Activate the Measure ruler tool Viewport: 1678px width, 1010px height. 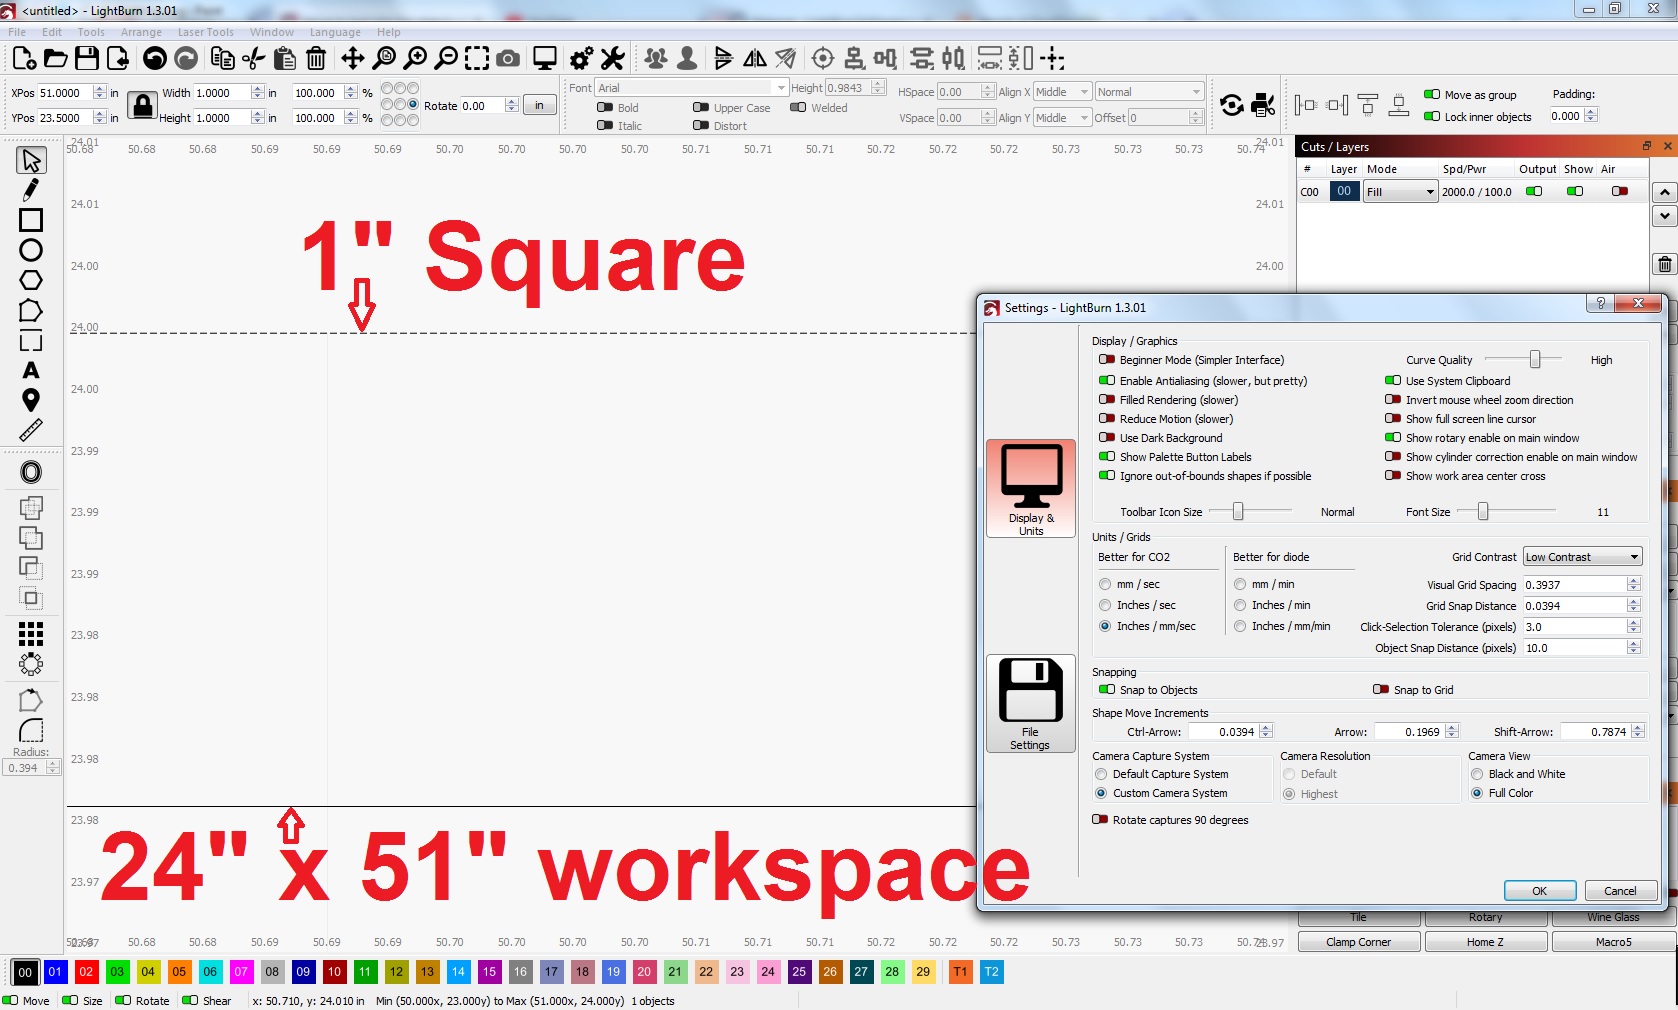(31, 430)
